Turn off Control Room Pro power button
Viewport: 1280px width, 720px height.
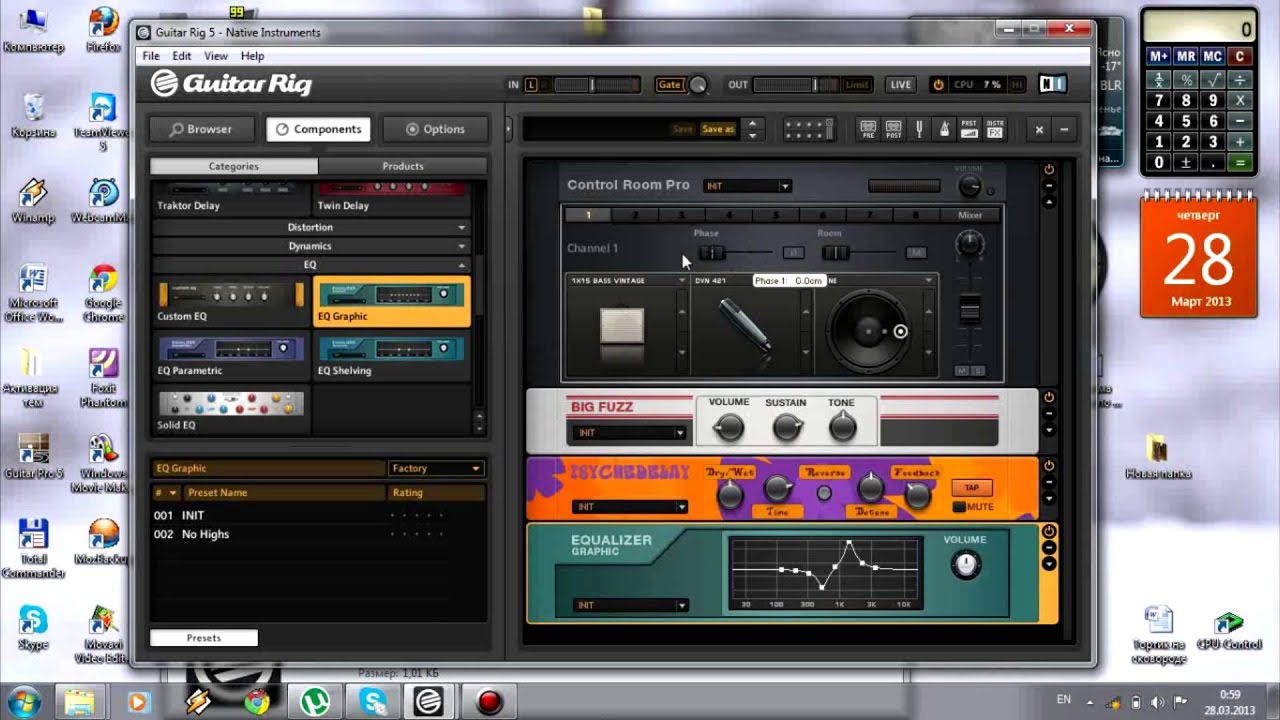(x=1049, y=170)
